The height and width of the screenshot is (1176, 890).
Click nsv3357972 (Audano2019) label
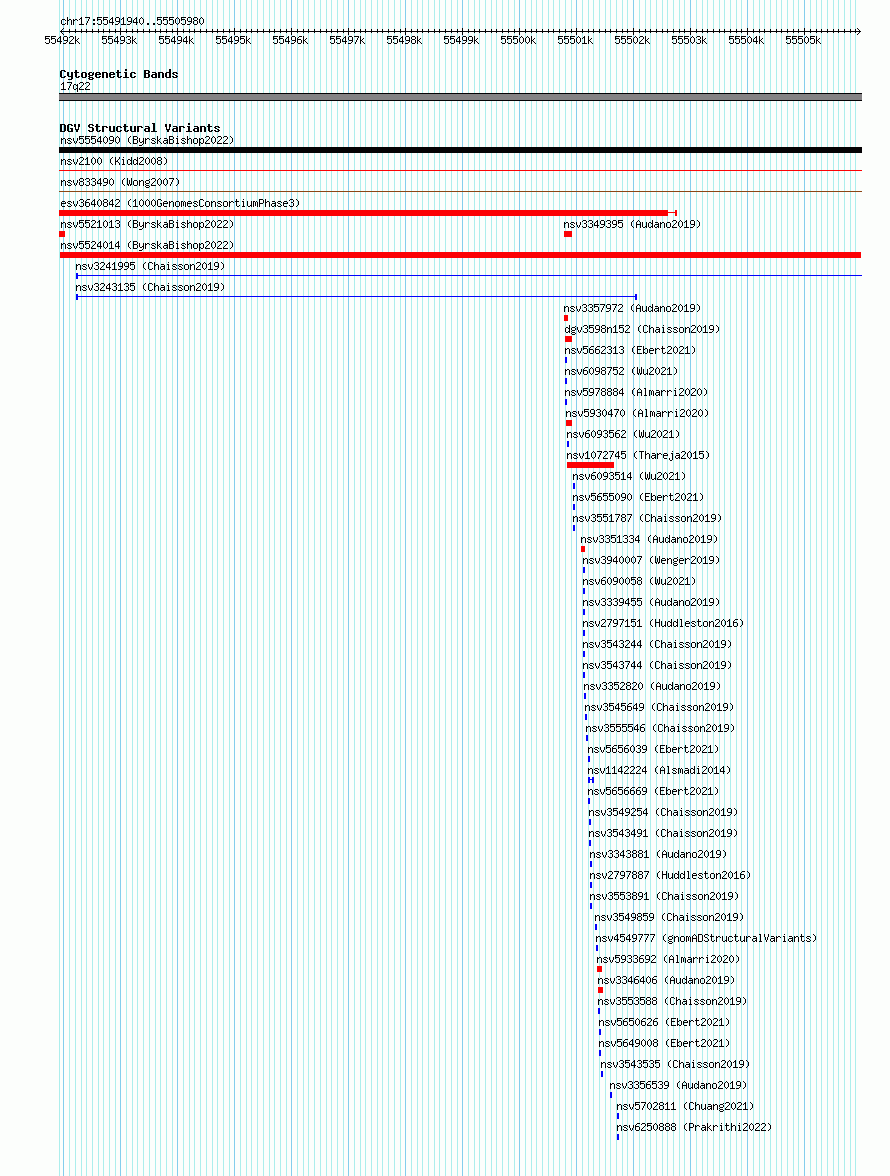(632, 308)
